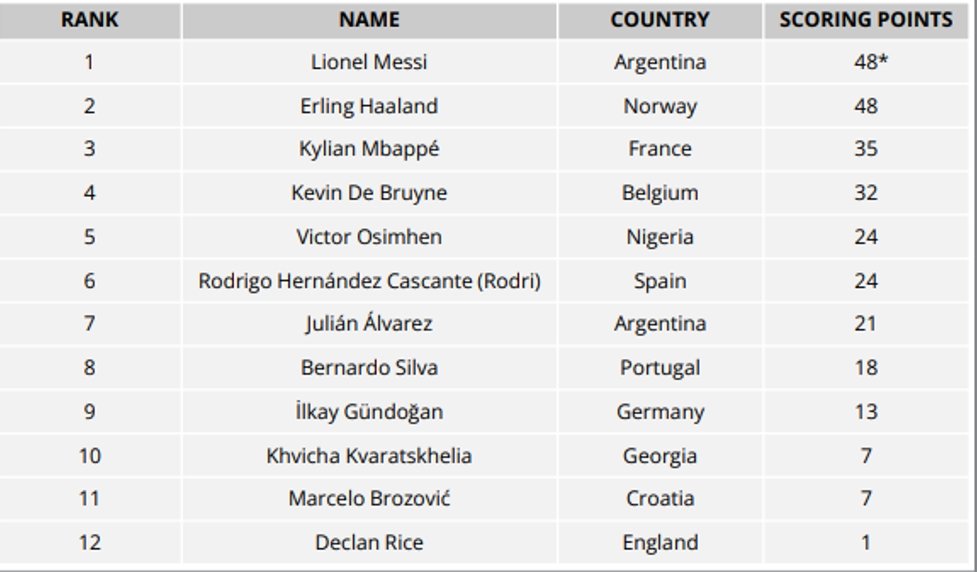Click the SCORING POINTS column header
Image resolution: width=977 pixels, height=572 pixels.
[866, 20]
